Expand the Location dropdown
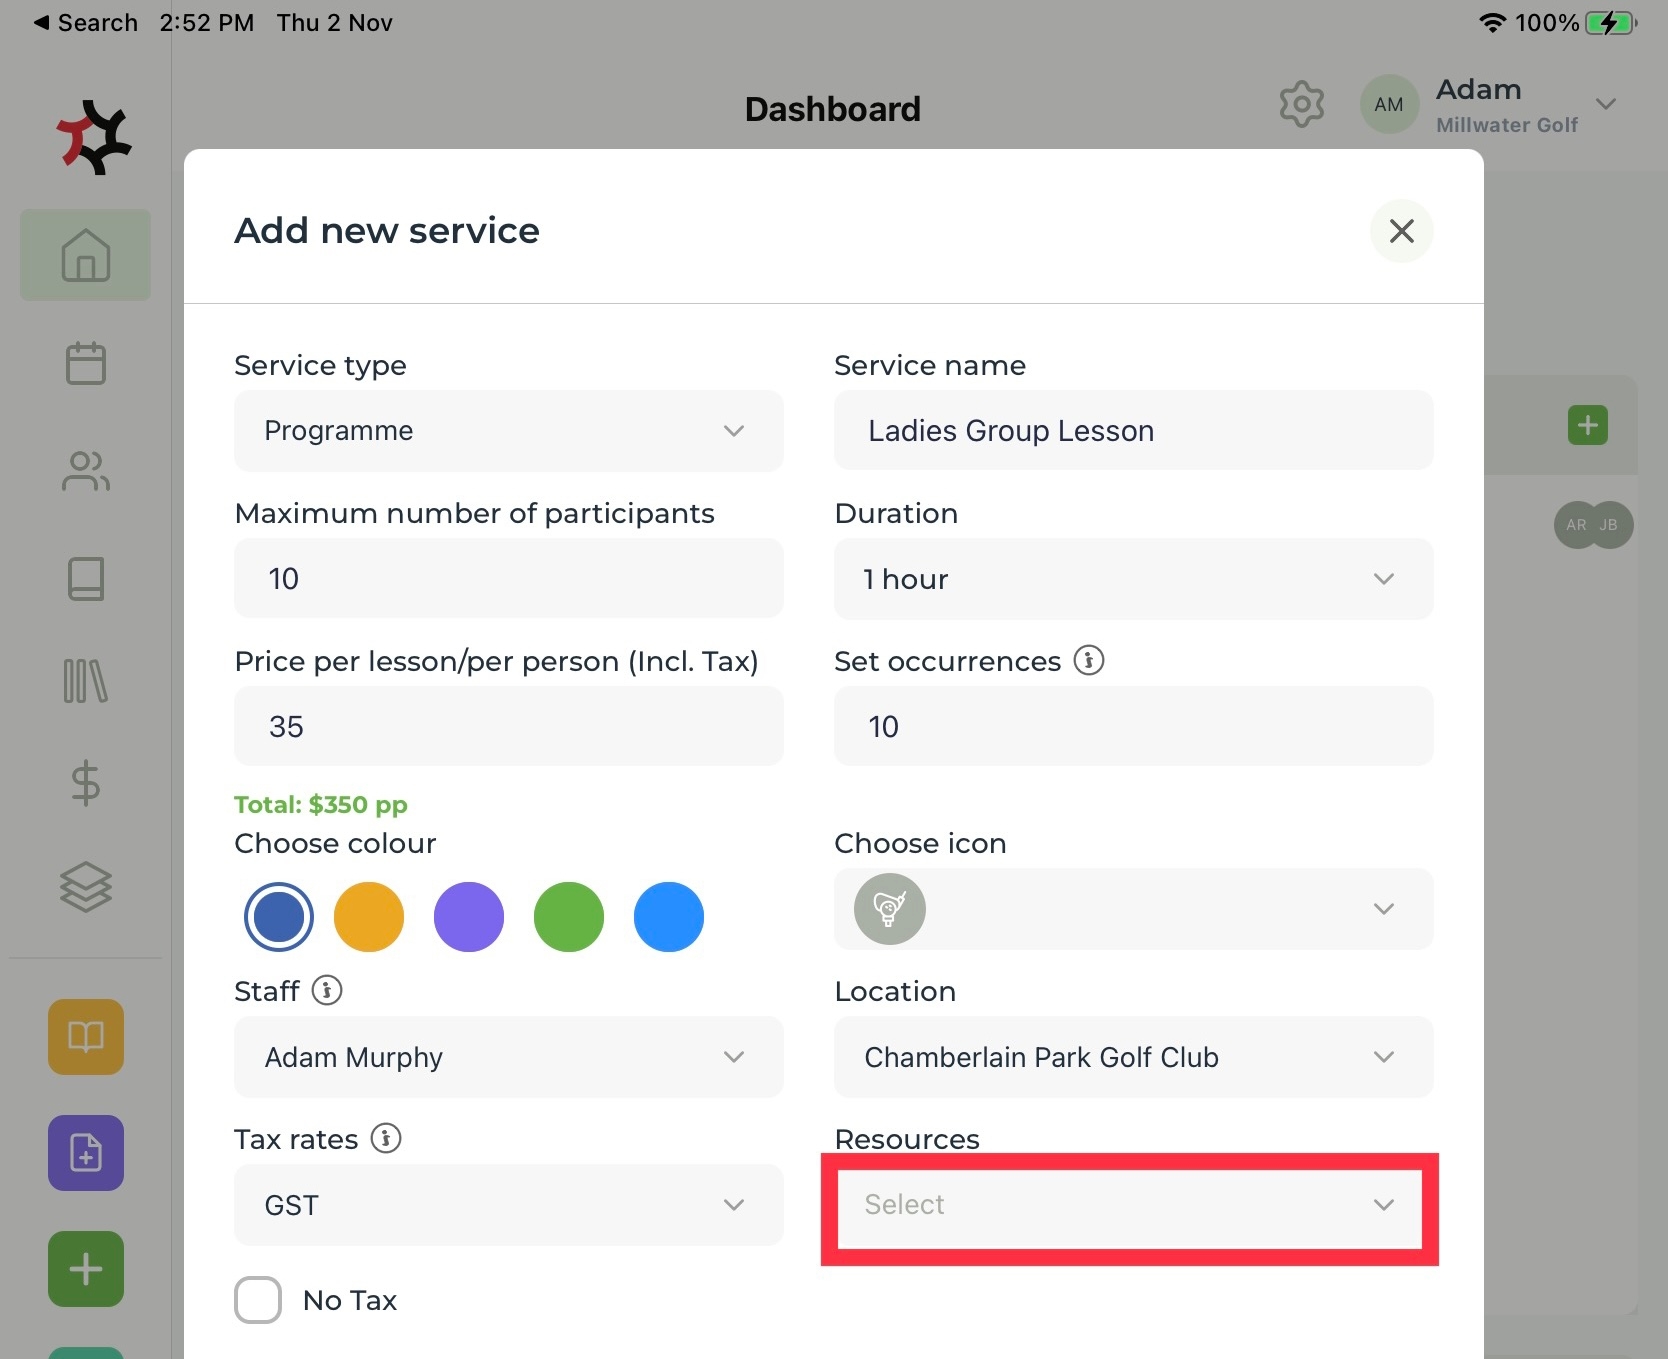Viewport: 1668px width, 1359px height. (1133, 1057)
